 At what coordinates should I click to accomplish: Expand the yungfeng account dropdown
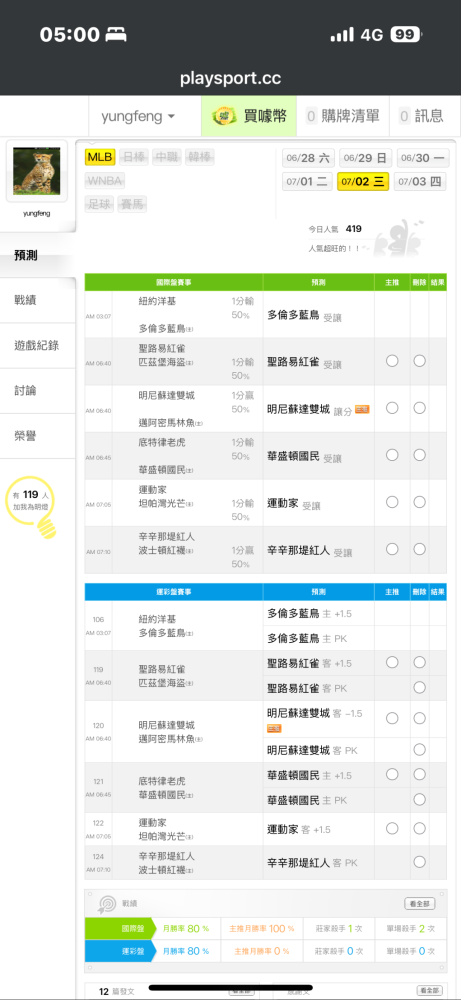pos(138,117)
